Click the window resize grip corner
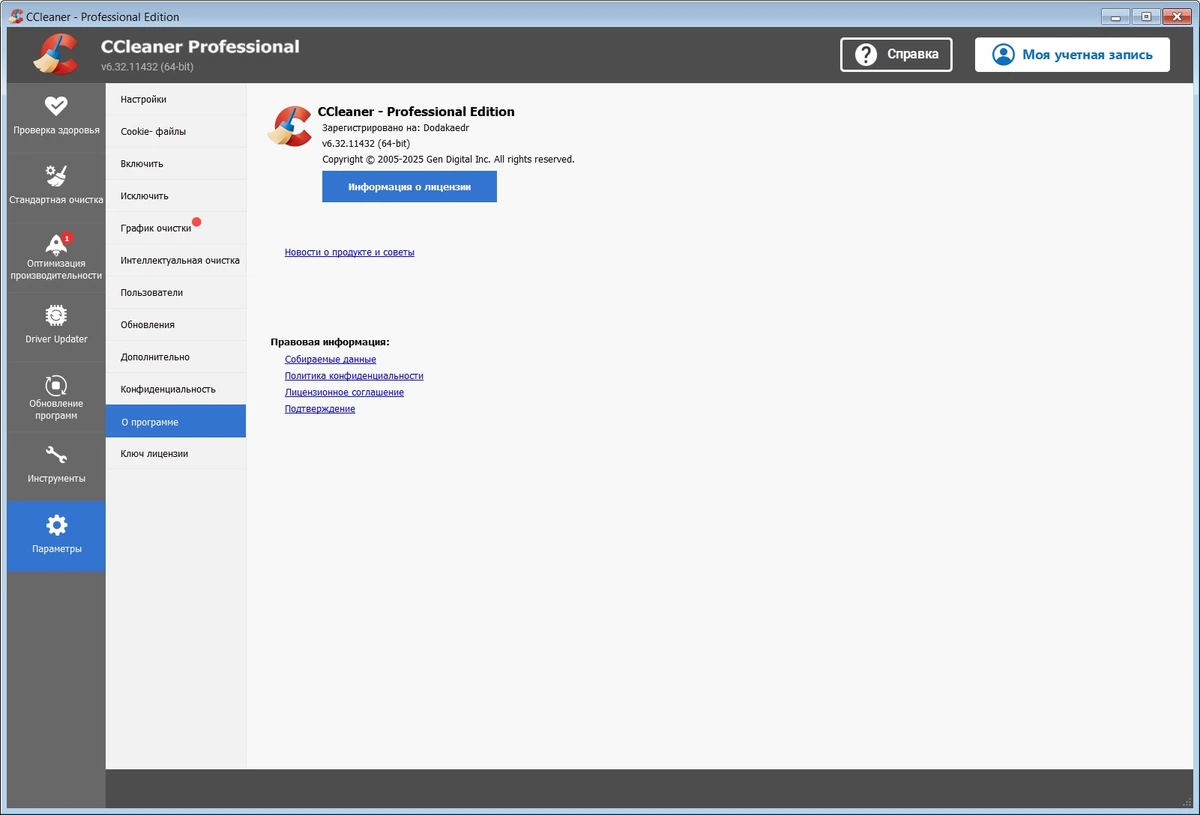This screenshot has height=815, width=1200. 1185,800
